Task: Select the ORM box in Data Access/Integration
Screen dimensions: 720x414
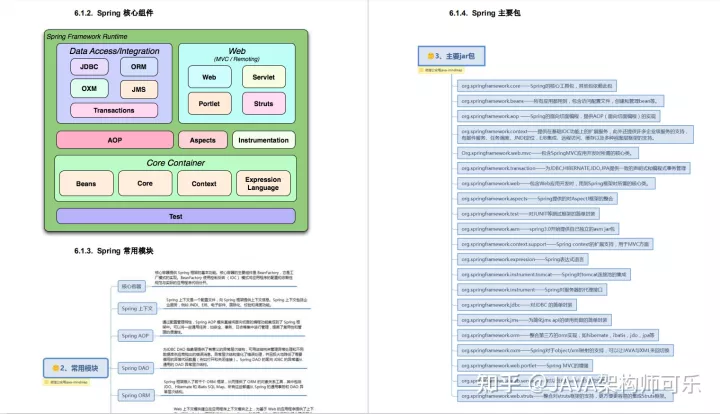Action: click(139, 67)
